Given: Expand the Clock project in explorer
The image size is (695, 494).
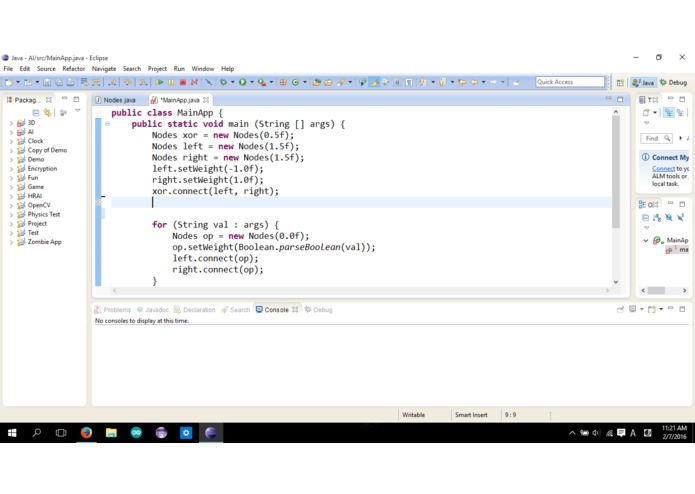Looking at the screenshot, I should pos(11,141).
